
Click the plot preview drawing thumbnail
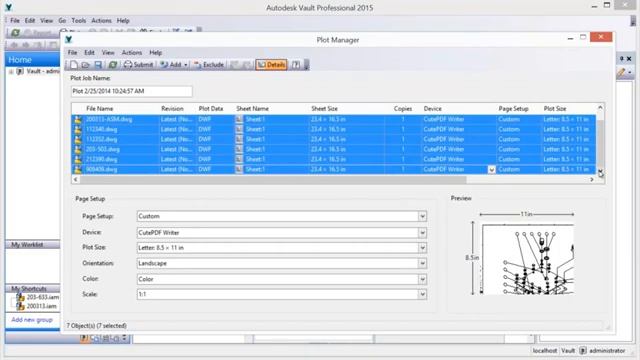(528, 259)
